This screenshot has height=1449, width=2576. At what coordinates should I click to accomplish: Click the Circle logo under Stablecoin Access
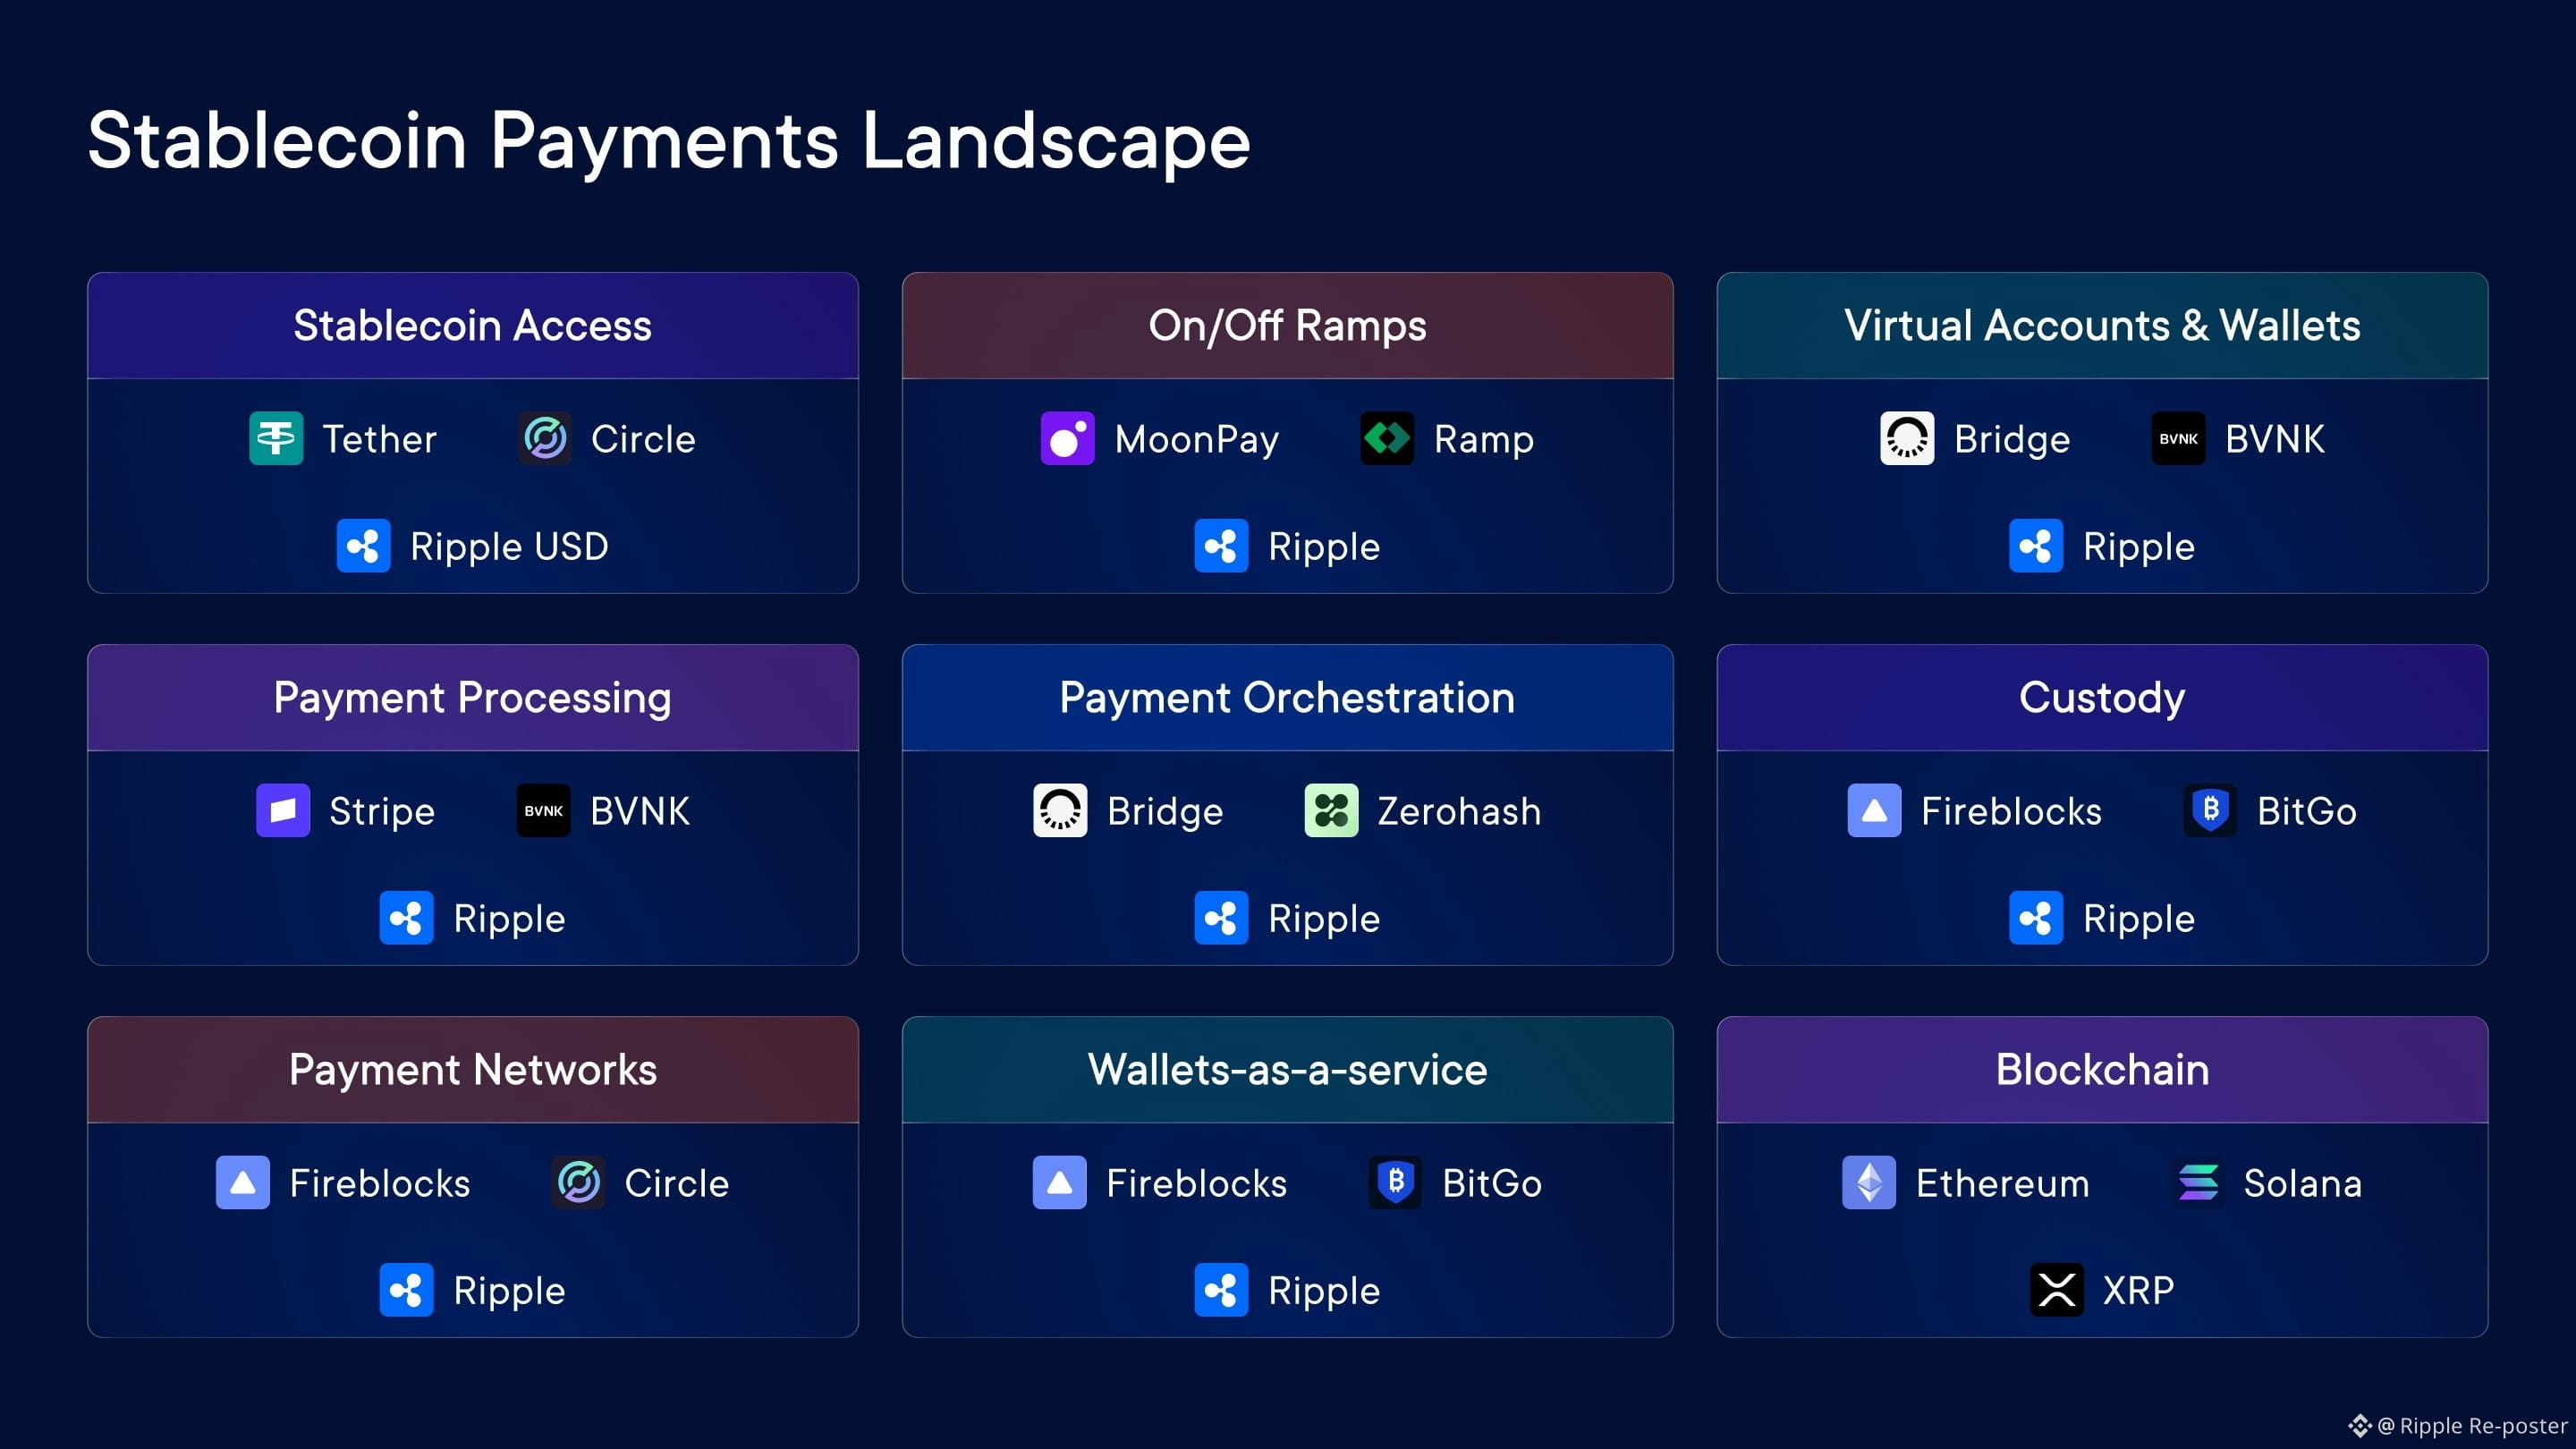tap(545, 438)
